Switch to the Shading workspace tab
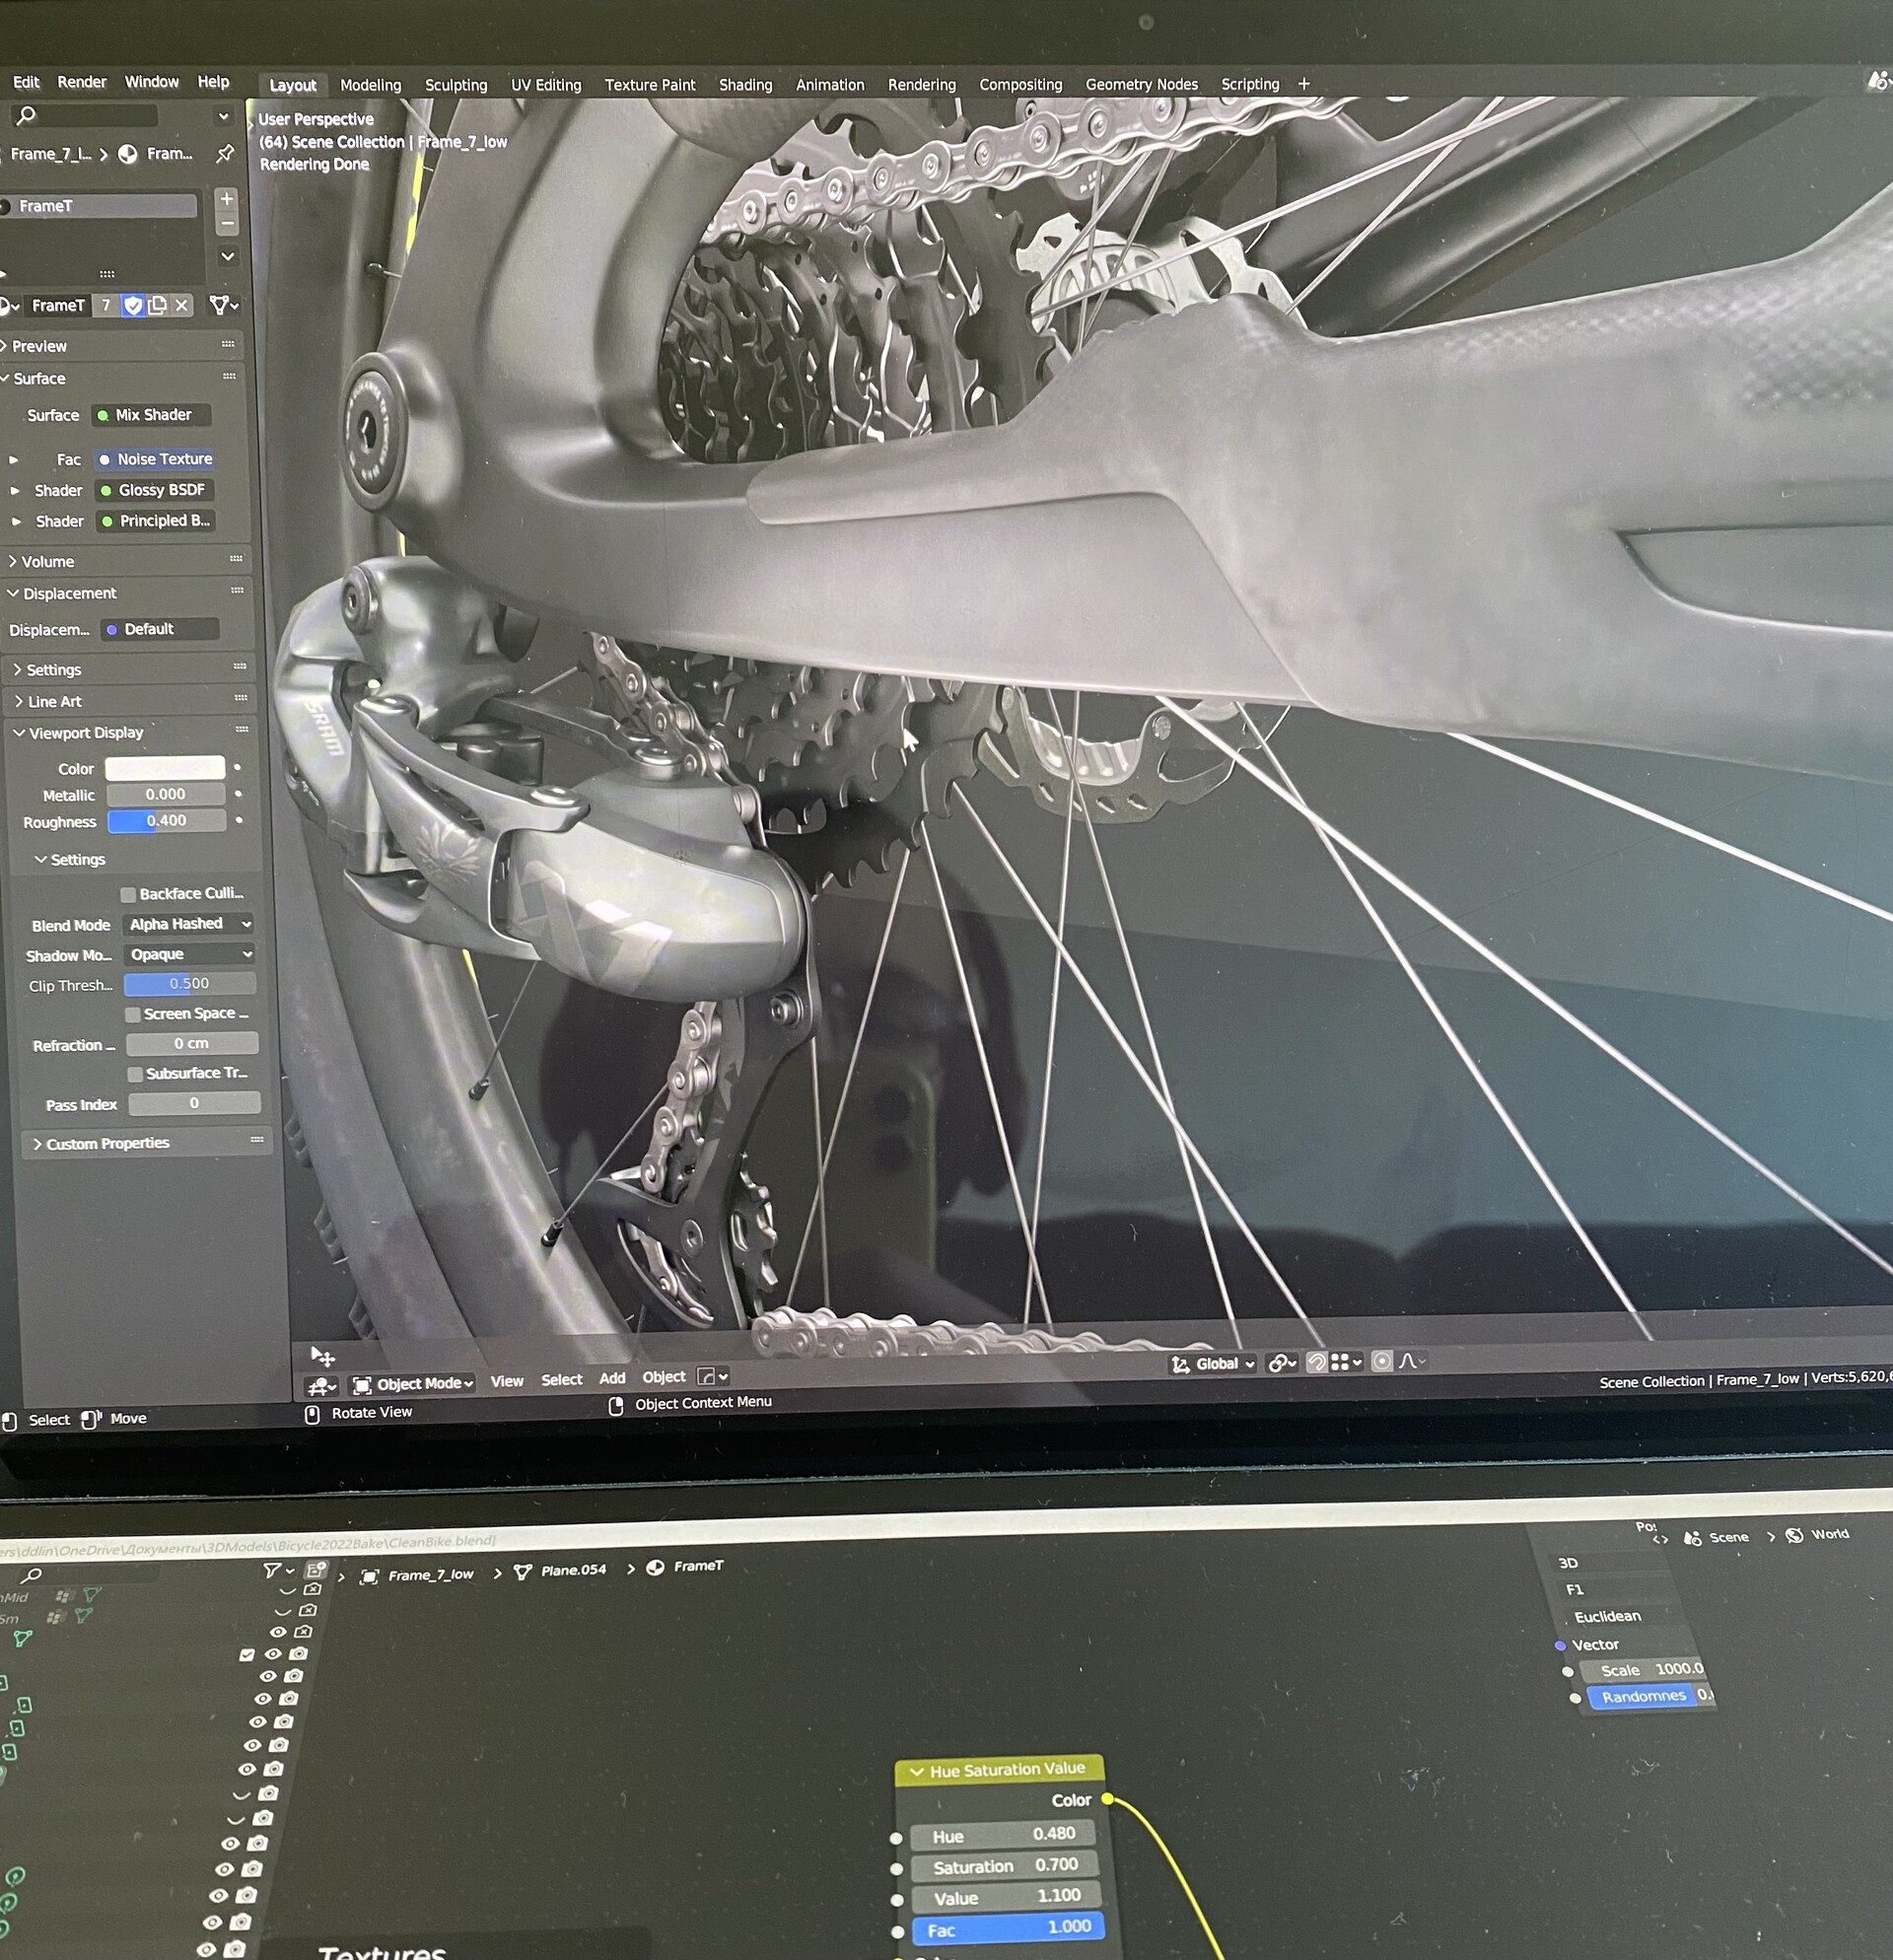The image size is (1893, 1960). coord(745,84)
